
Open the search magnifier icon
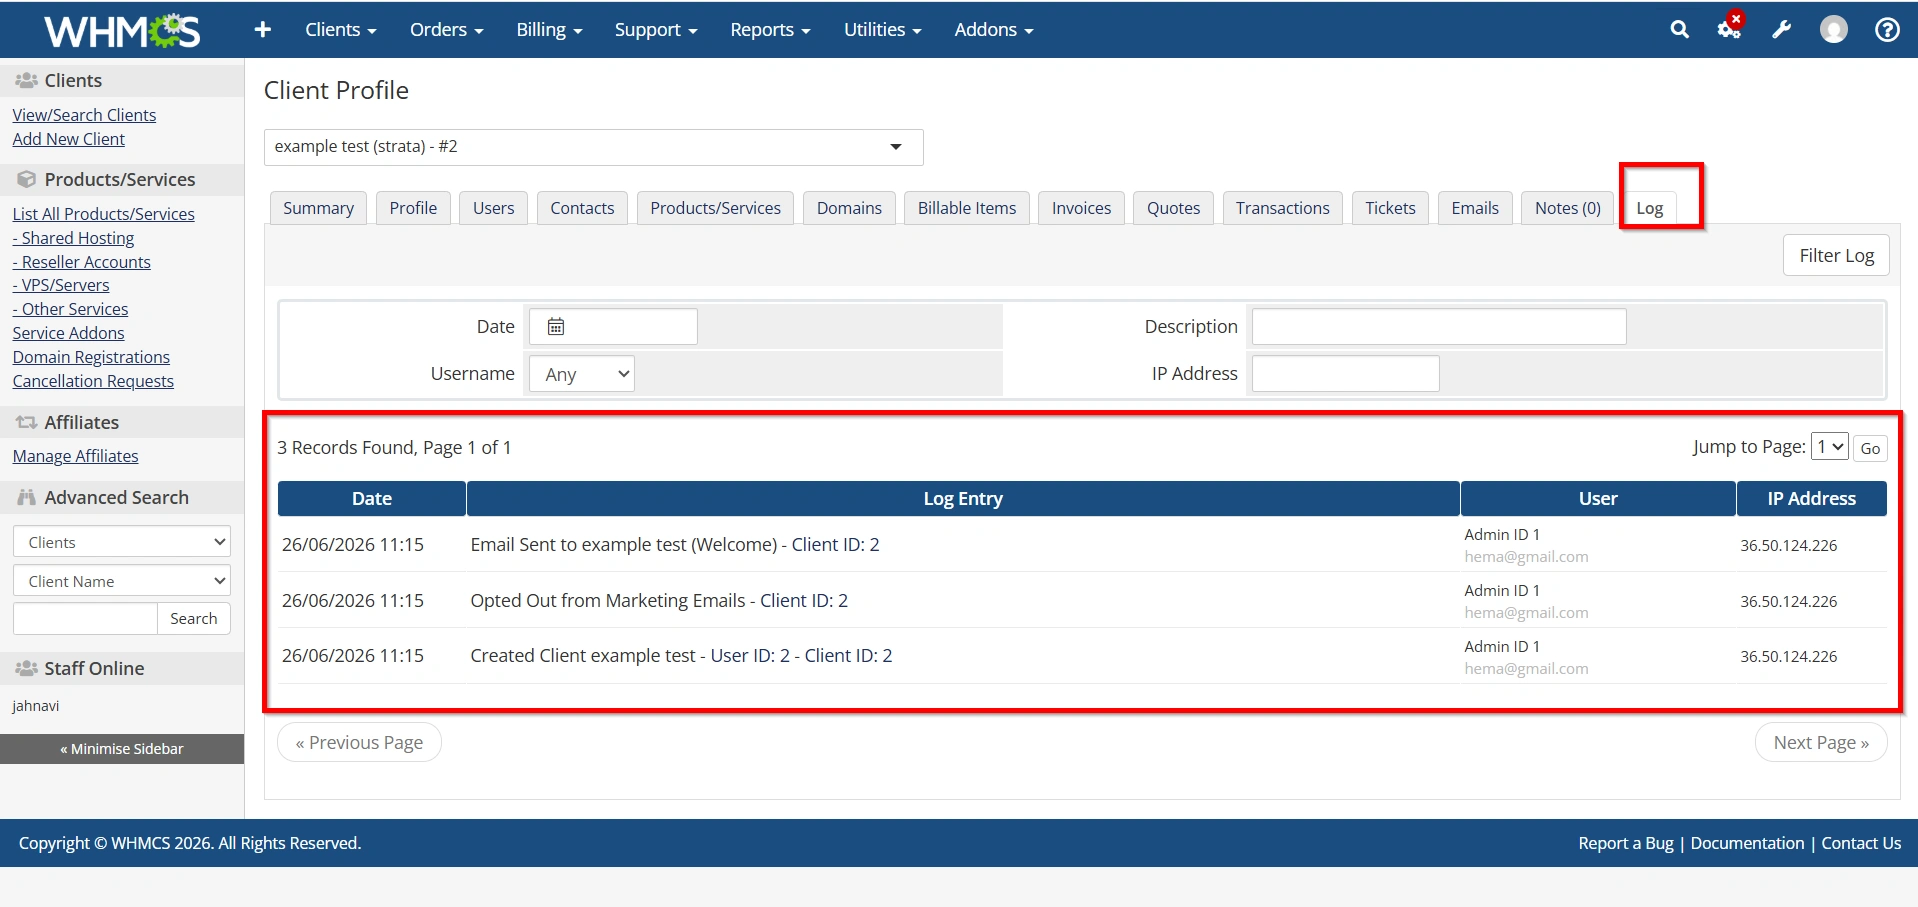tap(1679, 30)
